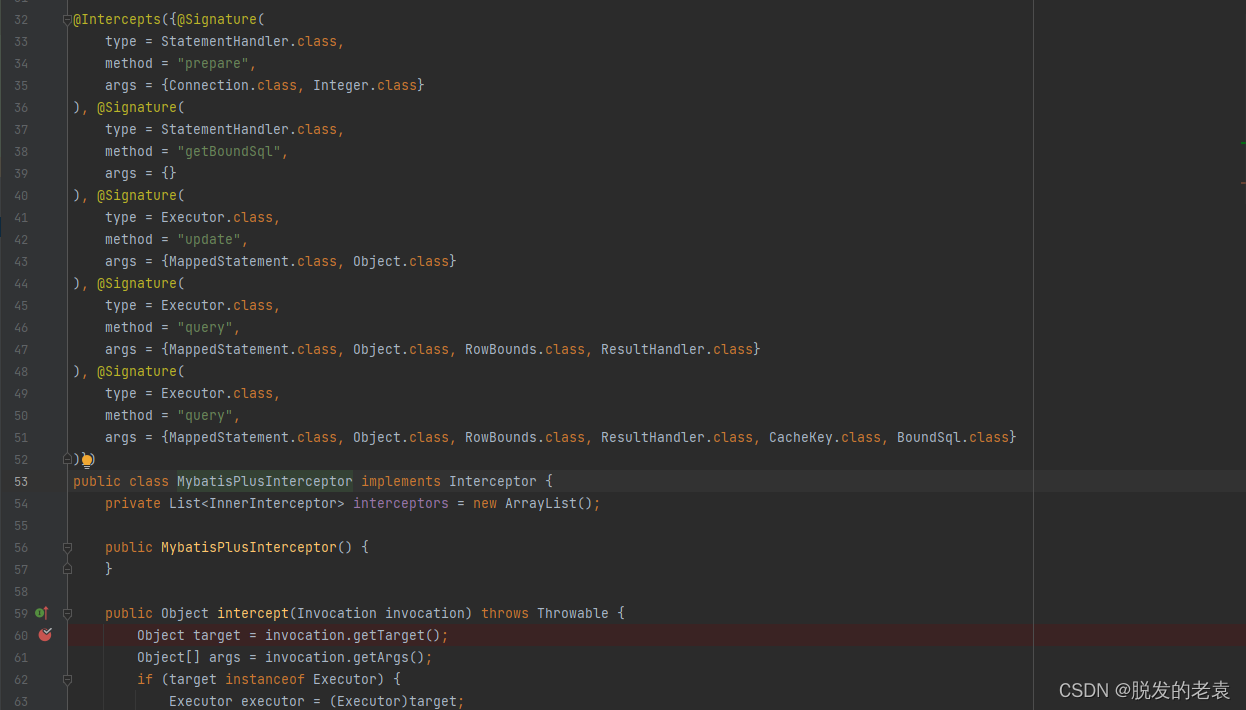Toggle folding of the intercept method body
1246x710 pixels.
click(67, 612)
